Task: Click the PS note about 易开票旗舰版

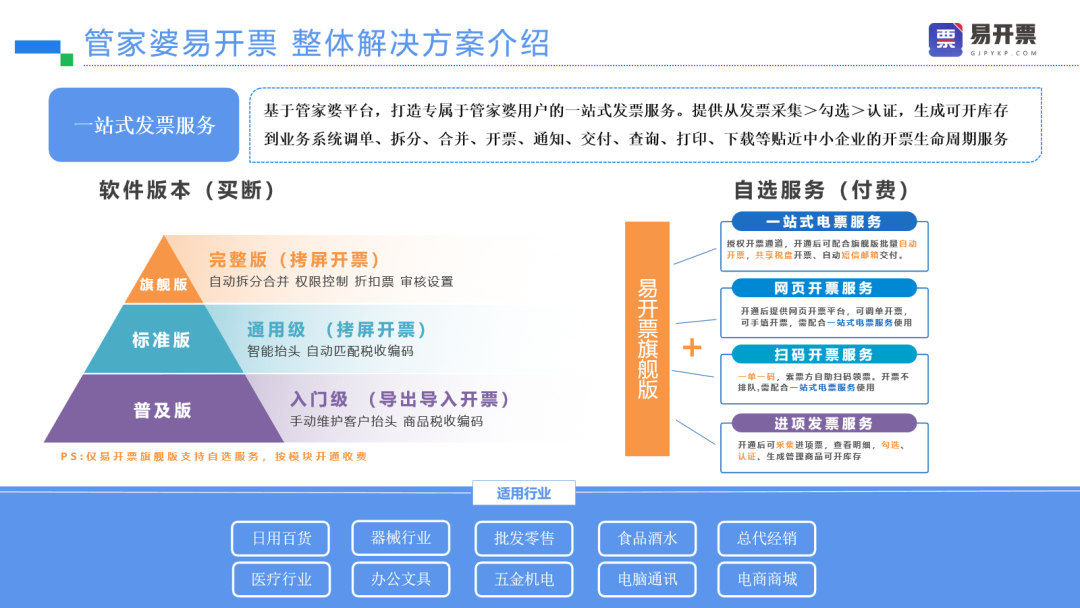Action: [214, 457]
